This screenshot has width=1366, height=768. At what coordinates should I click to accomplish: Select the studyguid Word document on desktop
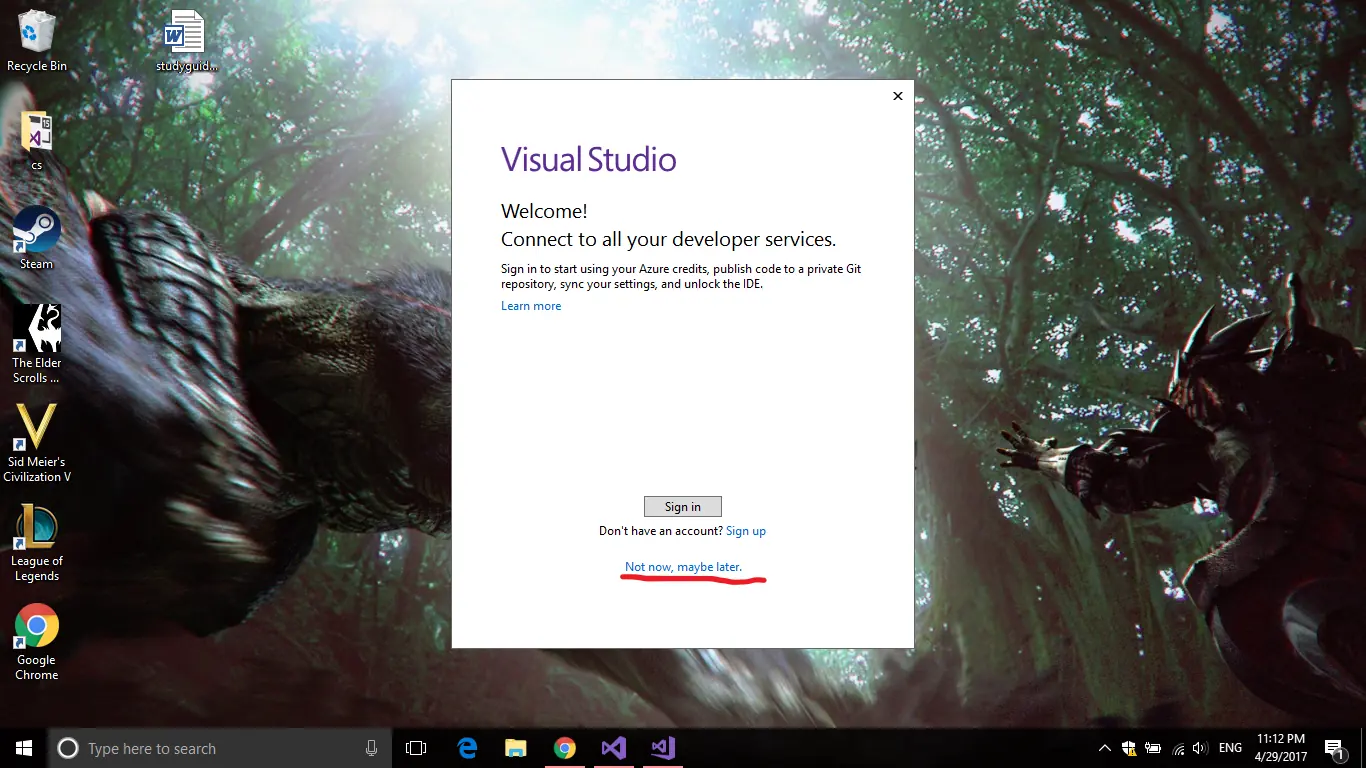click(x=186, y=41)
